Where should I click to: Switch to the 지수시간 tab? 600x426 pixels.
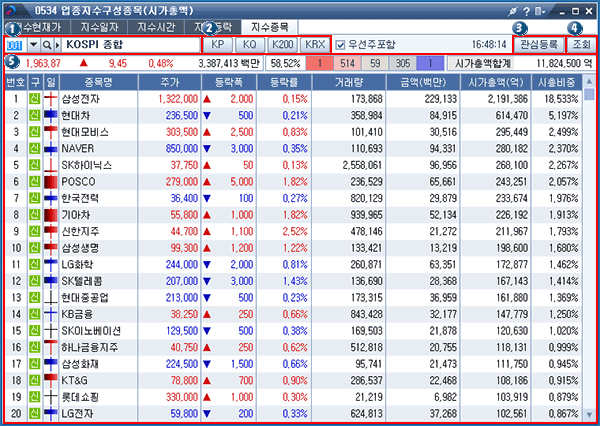156,27
